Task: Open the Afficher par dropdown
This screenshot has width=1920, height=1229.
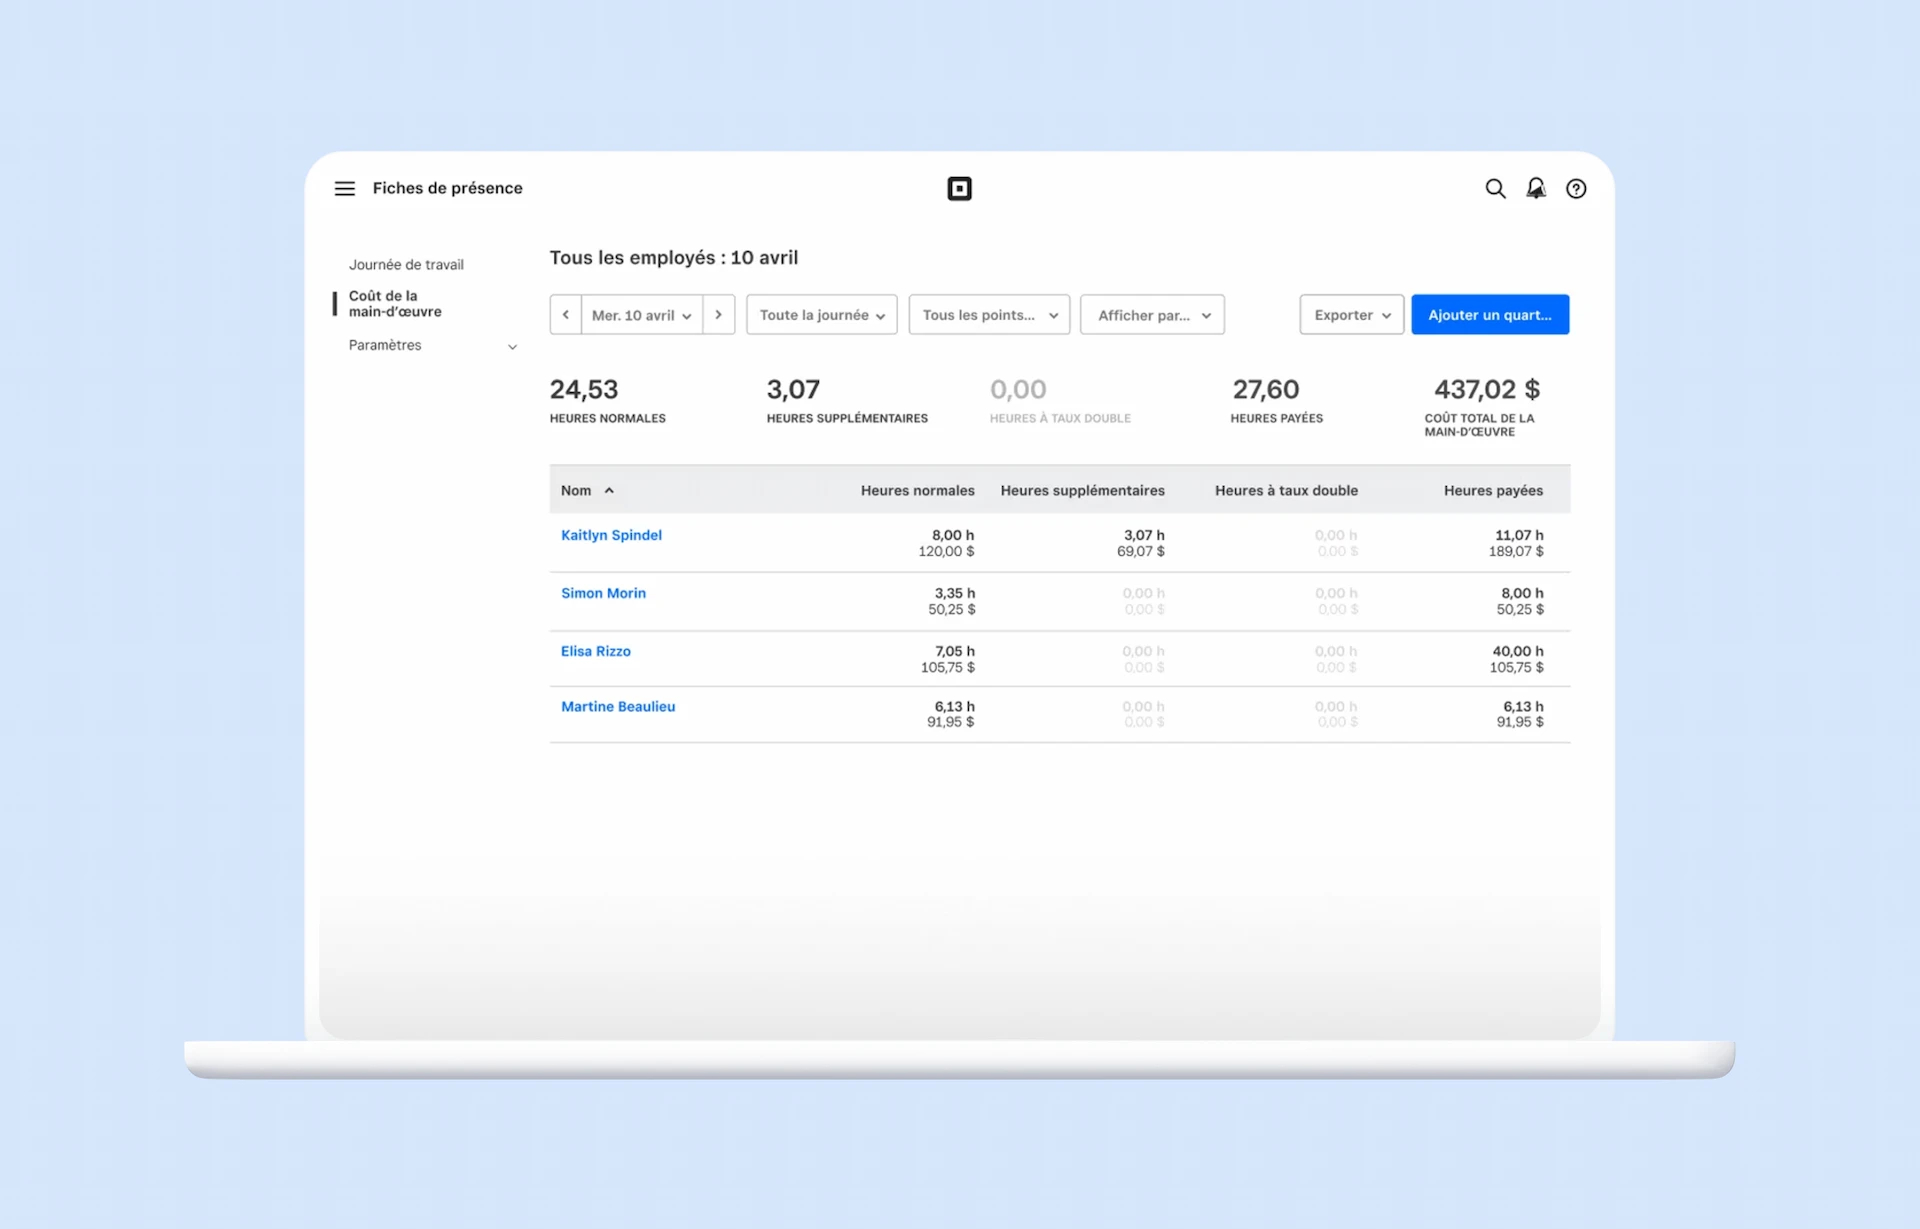Action: (x=1151, y=314)
